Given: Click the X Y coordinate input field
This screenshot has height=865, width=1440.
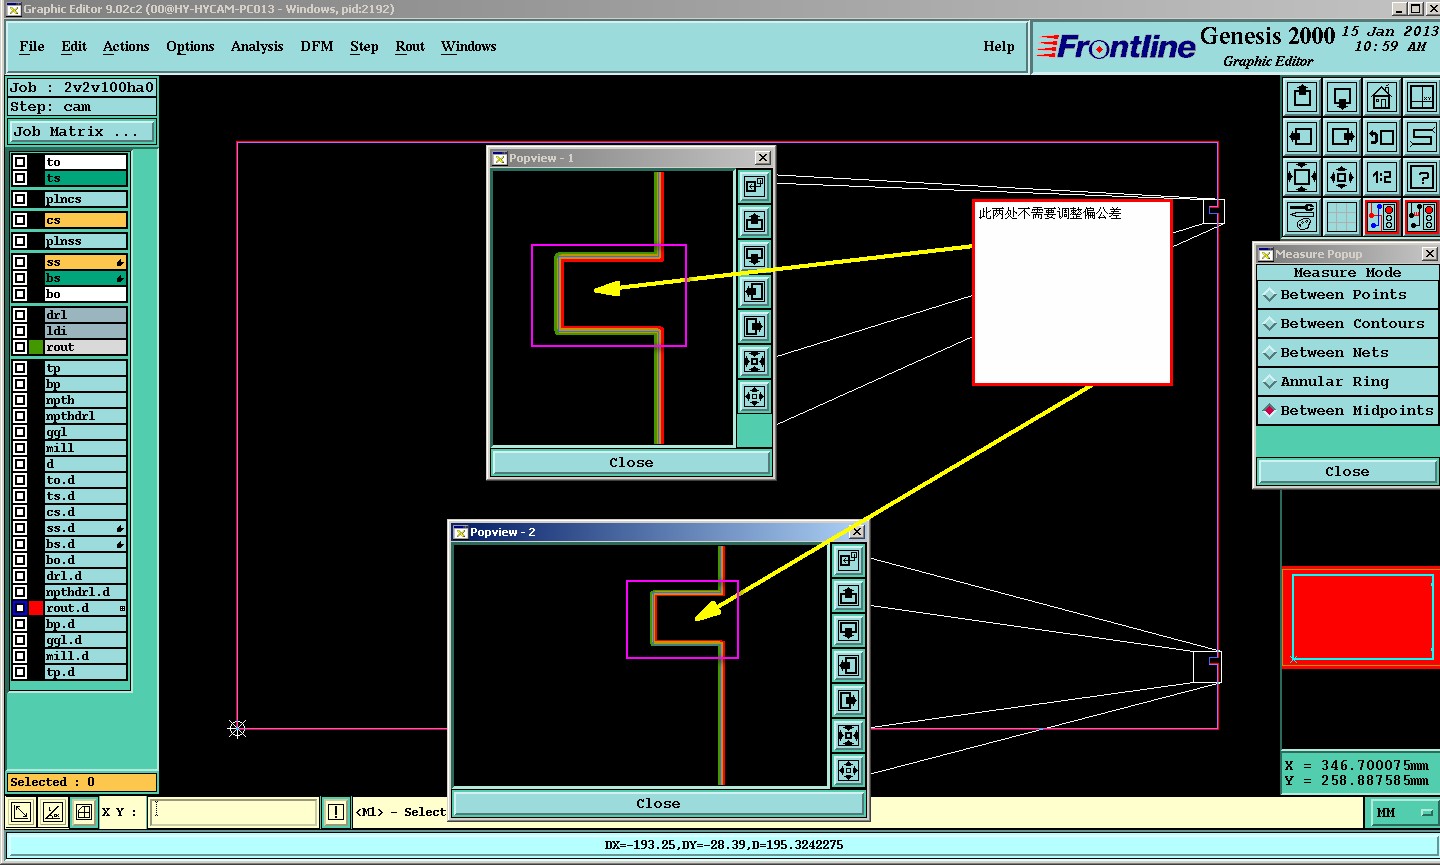Looking at the screenshot, I should [234, 812].
